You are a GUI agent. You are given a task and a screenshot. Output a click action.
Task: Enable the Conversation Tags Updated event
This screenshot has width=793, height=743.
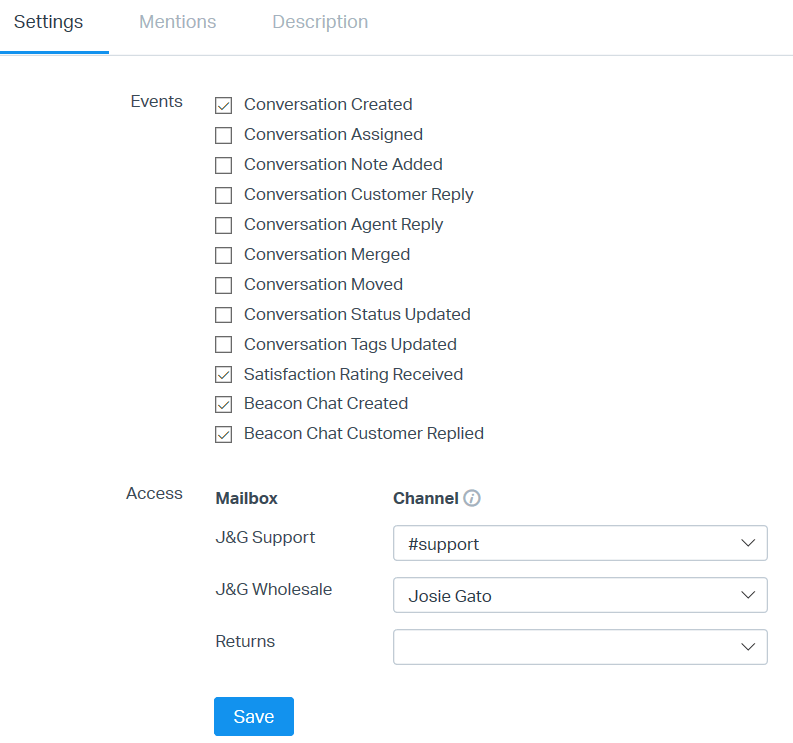[x=224, y=345]
